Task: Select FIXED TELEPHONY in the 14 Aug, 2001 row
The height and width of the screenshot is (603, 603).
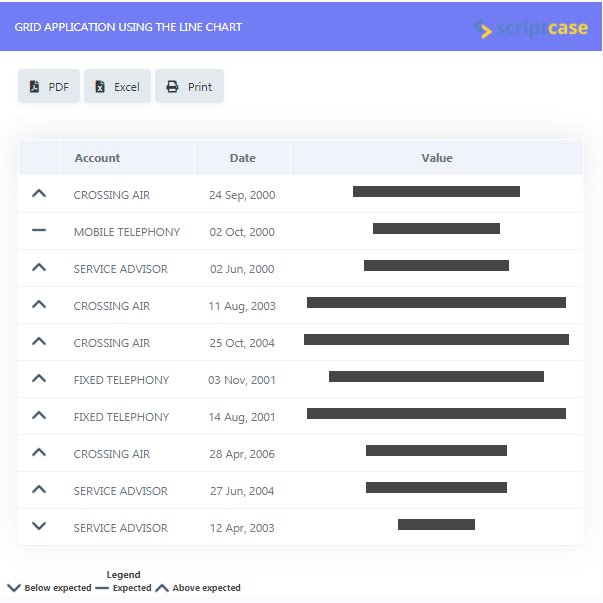Action: click(x=121, y=417)
